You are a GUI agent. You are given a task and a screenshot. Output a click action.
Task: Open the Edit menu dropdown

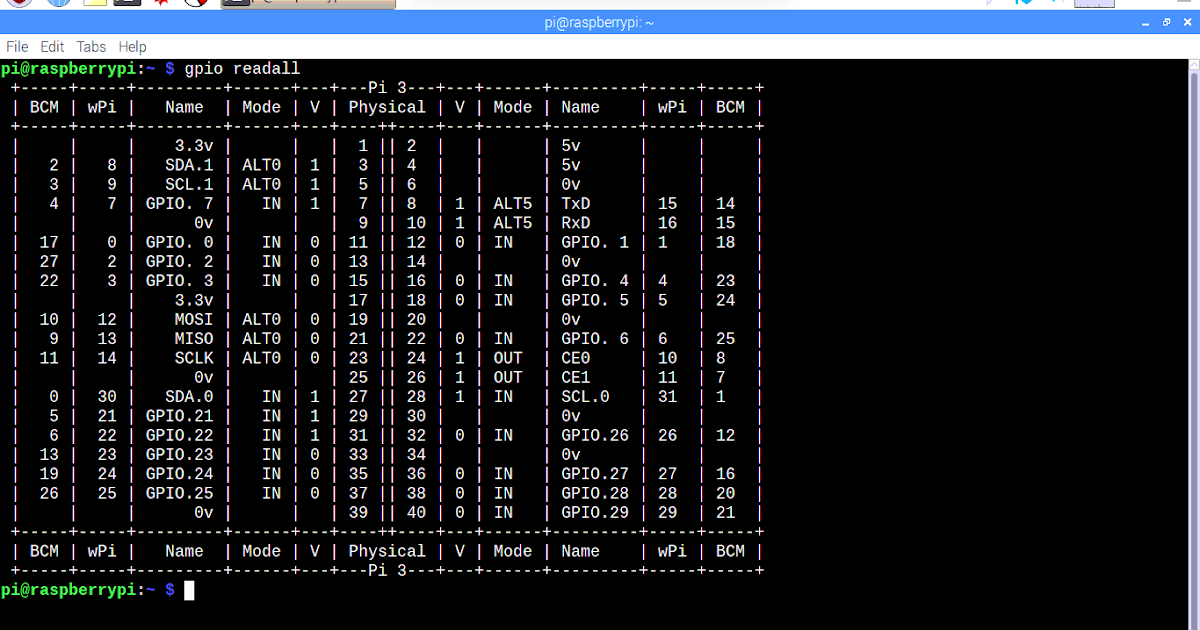tap(52, 46)
